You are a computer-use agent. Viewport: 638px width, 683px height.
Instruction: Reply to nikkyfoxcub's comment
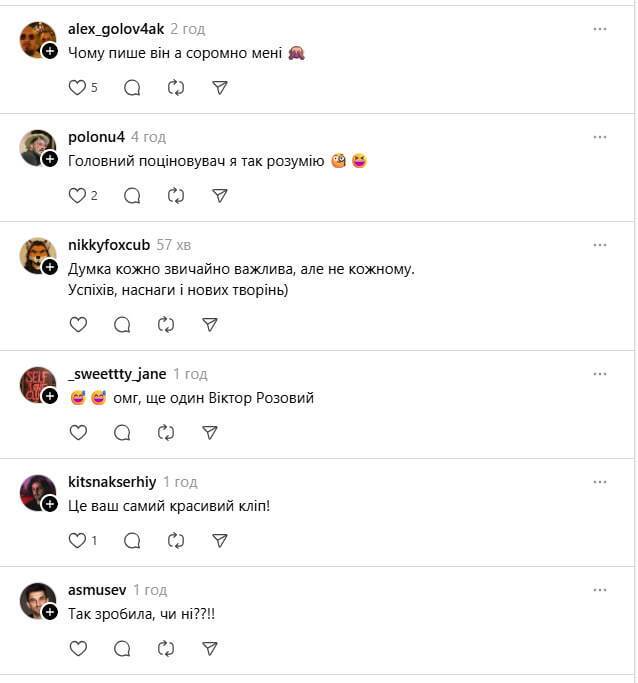[x=122, y=324]
